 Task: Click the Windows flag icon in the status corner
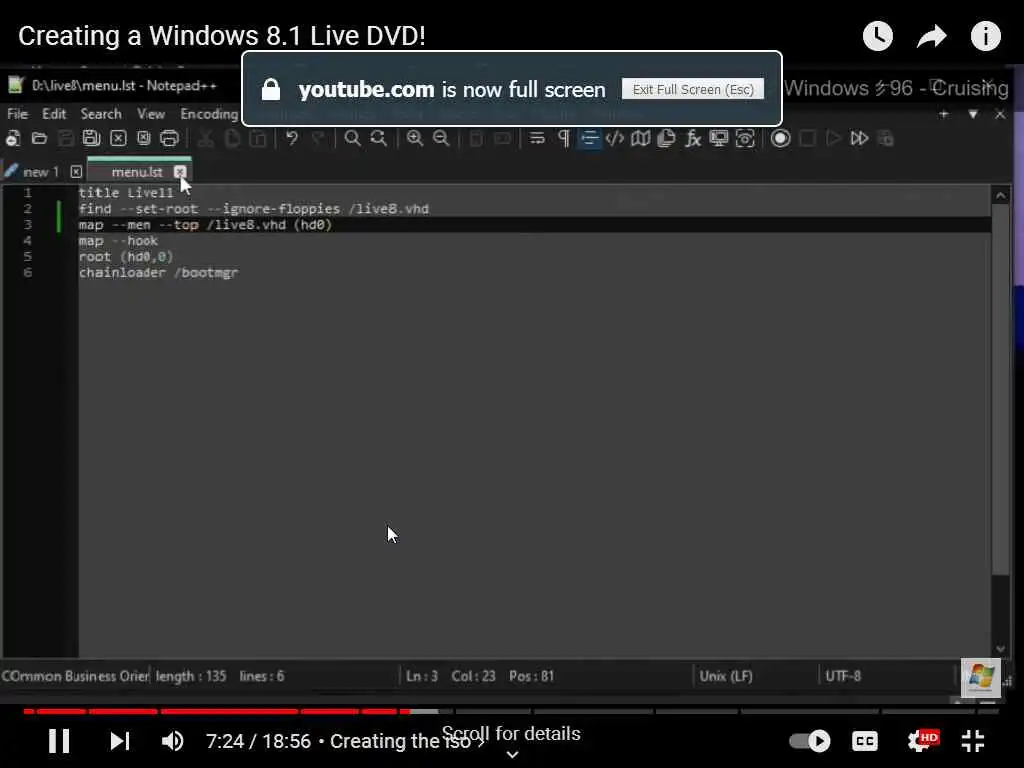tap(981, 677)
